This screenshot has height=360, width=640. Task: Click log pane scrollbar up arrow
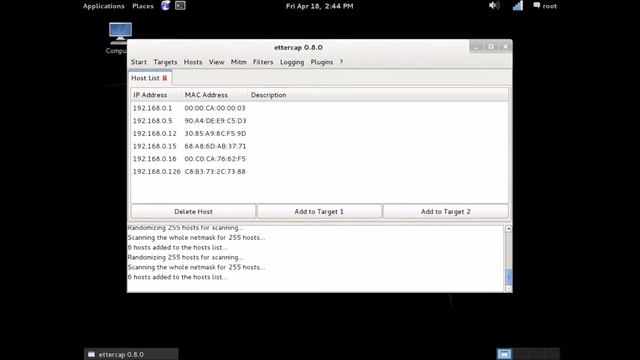click(x=509, y=229)
